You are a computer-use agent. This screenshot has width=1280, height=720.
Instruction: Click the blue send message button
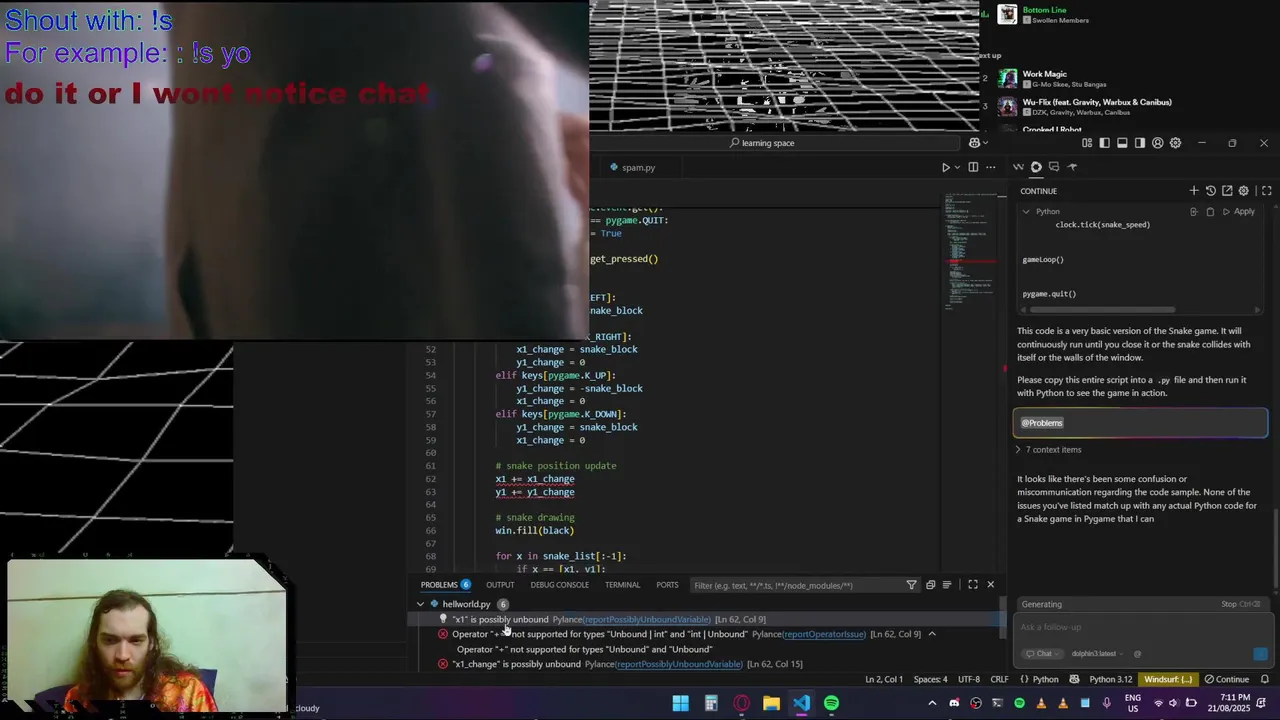(1260, 654)
